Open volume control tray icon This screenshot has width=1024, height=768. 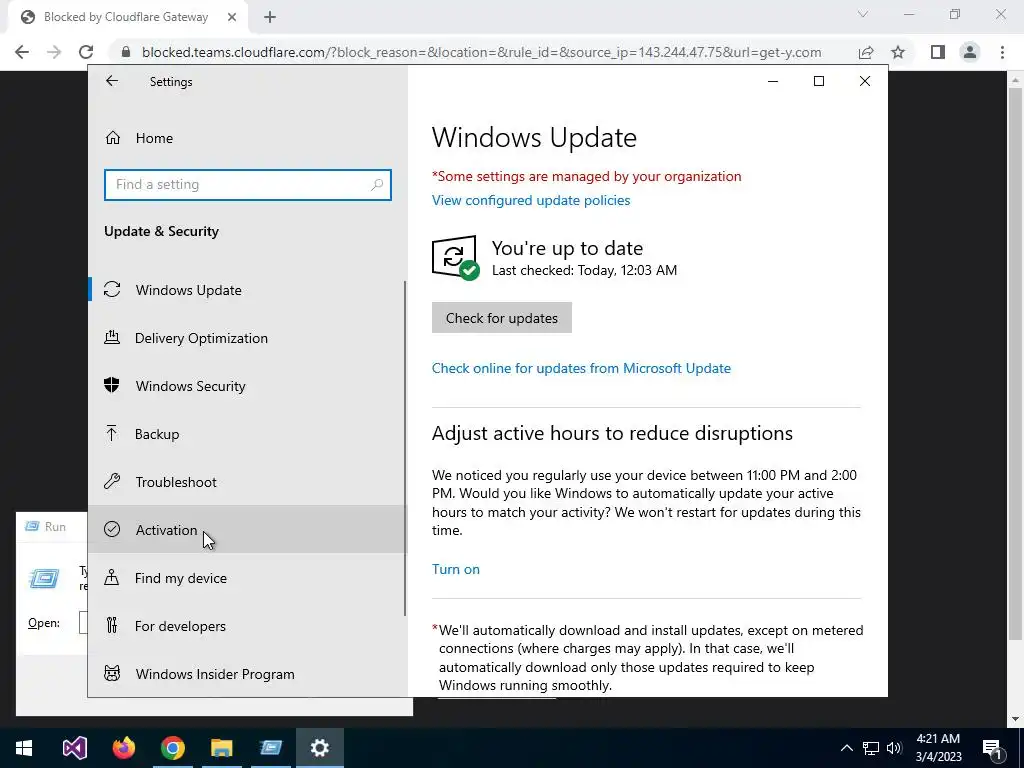click(894, 748)
